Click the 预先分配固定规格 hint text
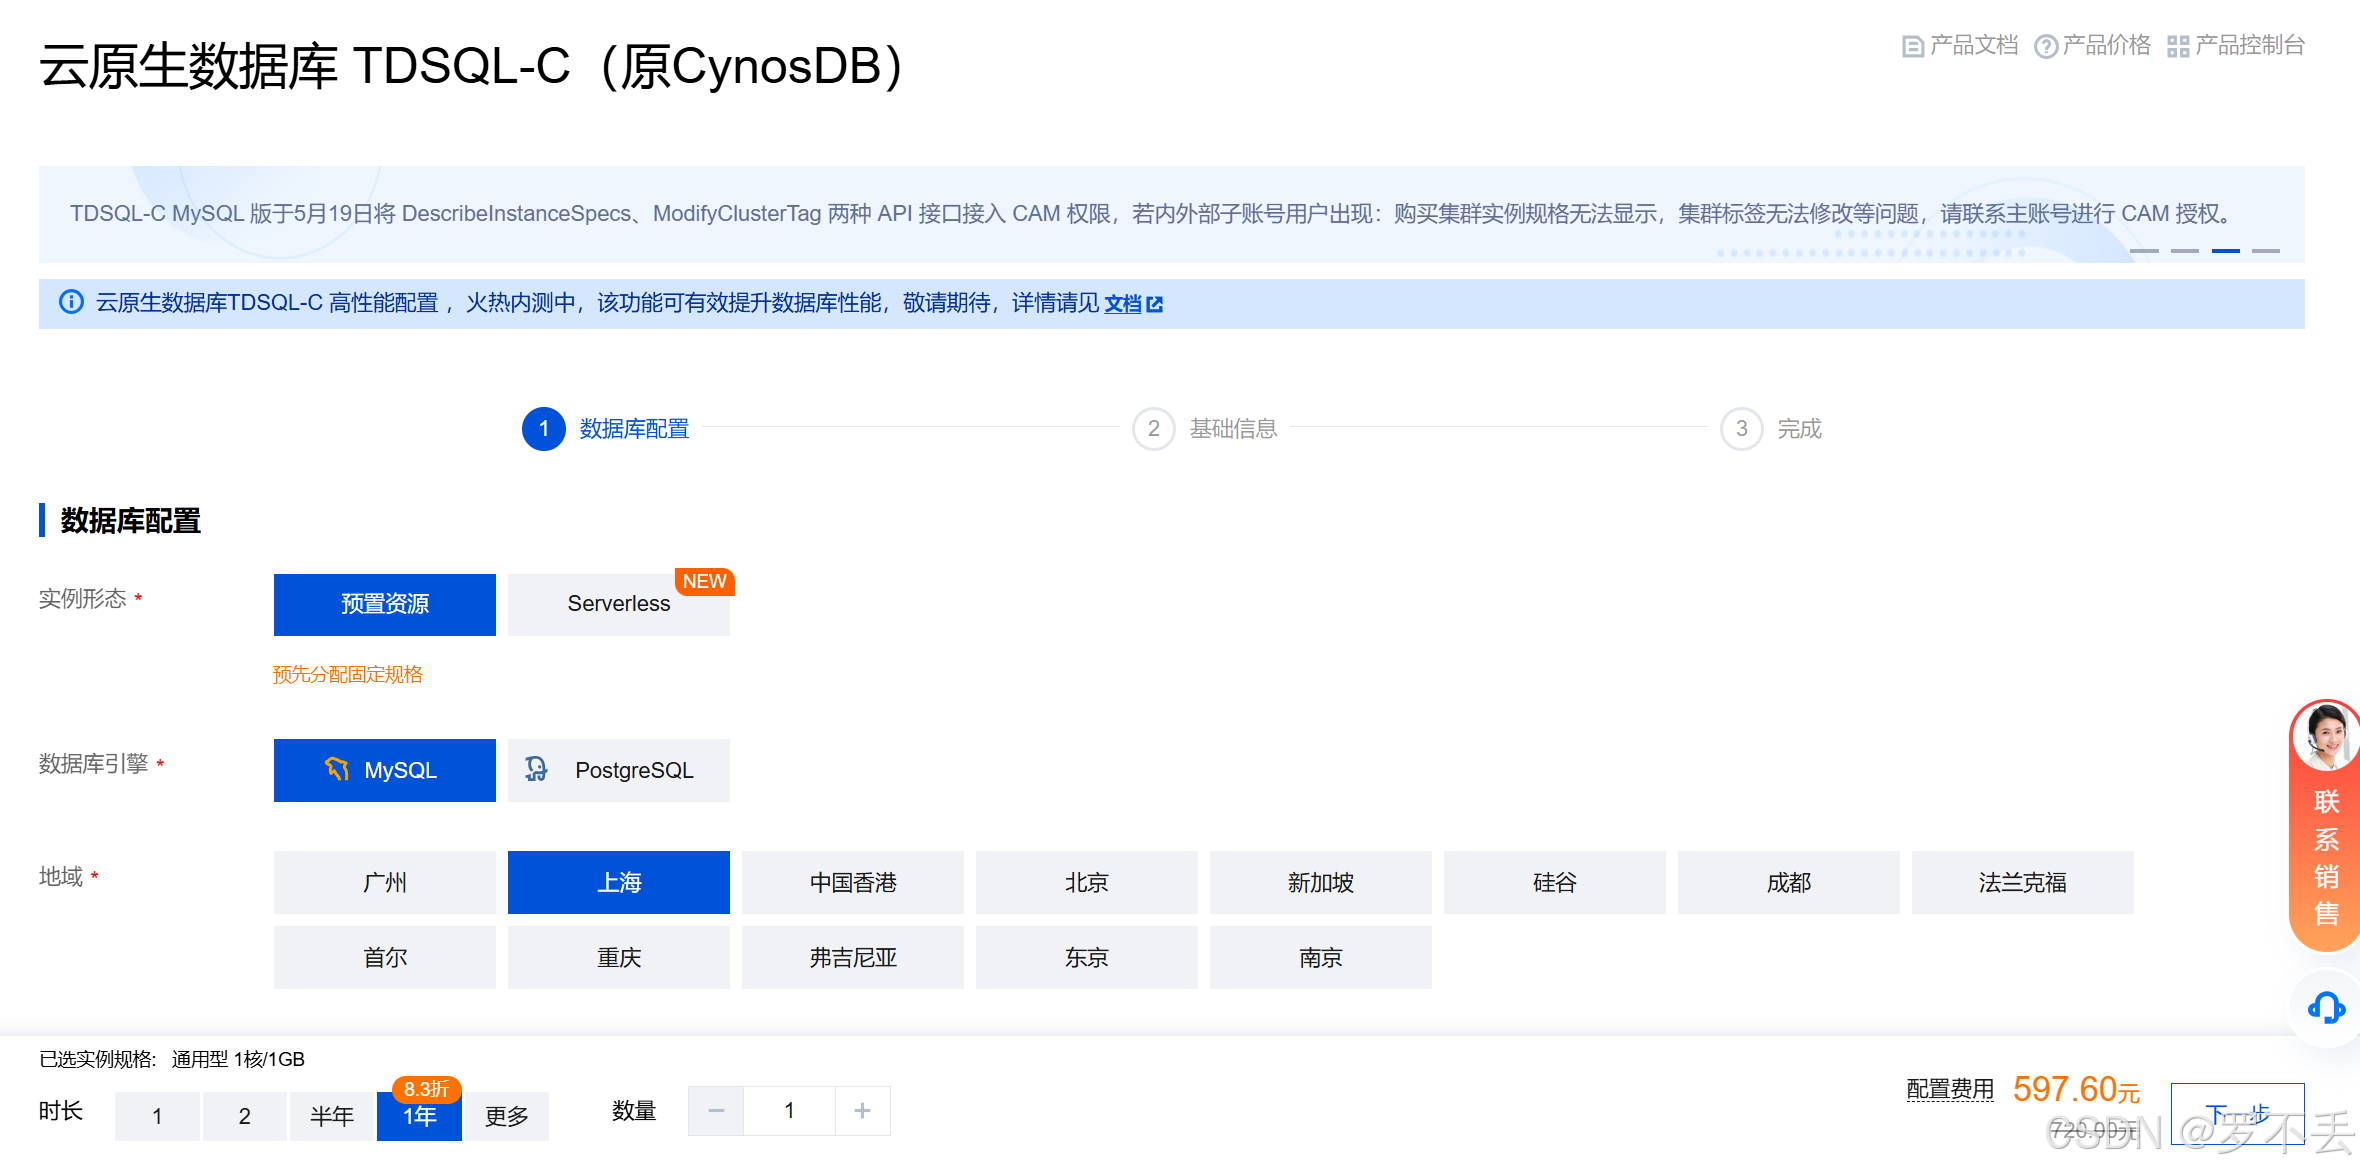The image size is (2360, 1172). [348, 675]
